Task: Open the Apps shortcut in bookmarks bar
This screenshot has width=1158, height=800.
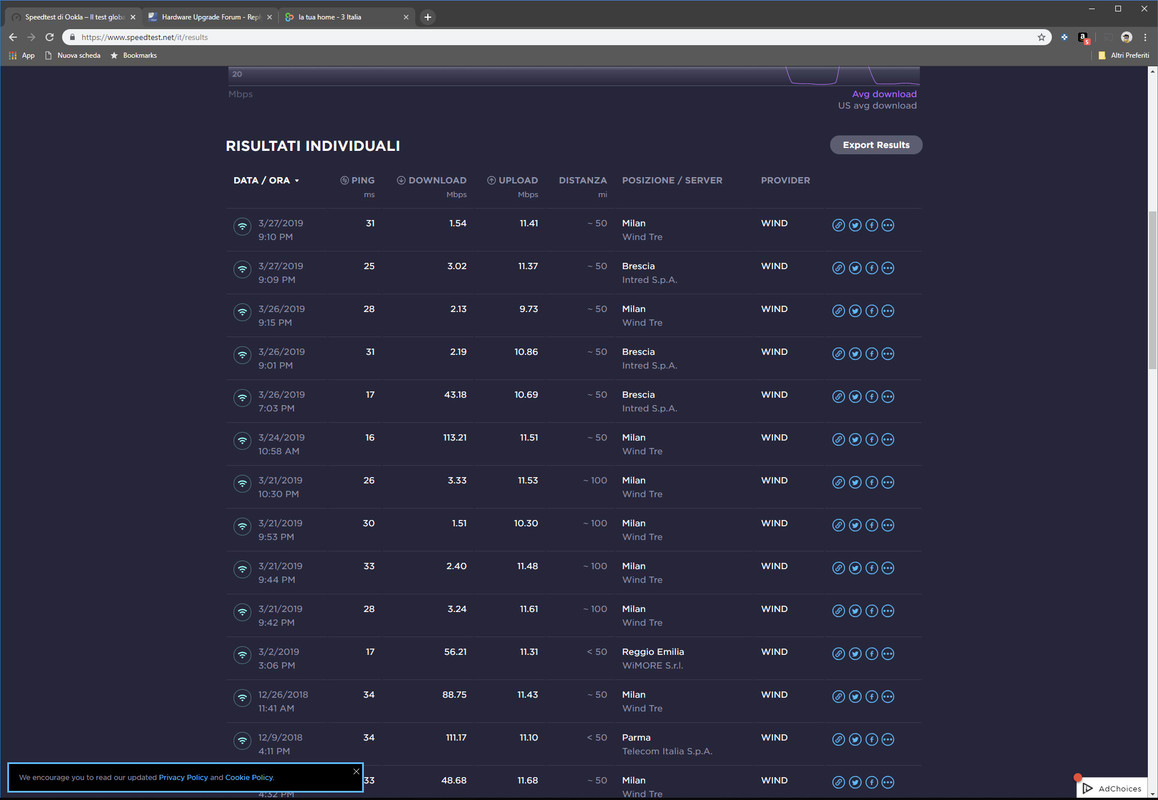Action: [21, 55]
